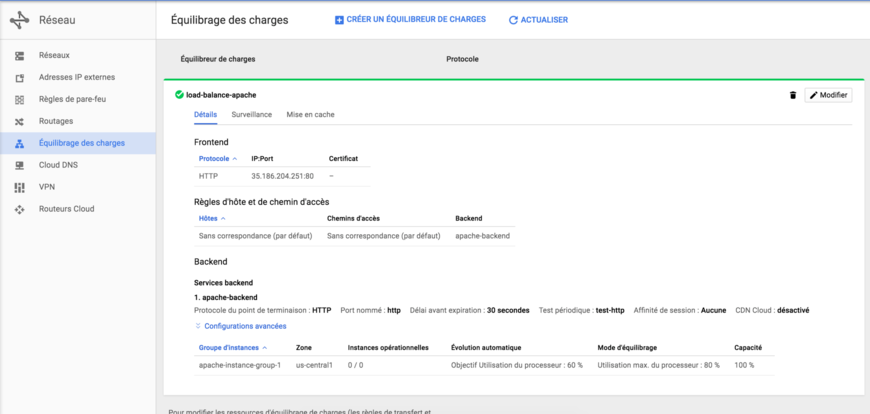The width and height of the screenshot is (870, 414).
Task: Click the Équilibreur de charges column header
Action: [x=218, y=59]
